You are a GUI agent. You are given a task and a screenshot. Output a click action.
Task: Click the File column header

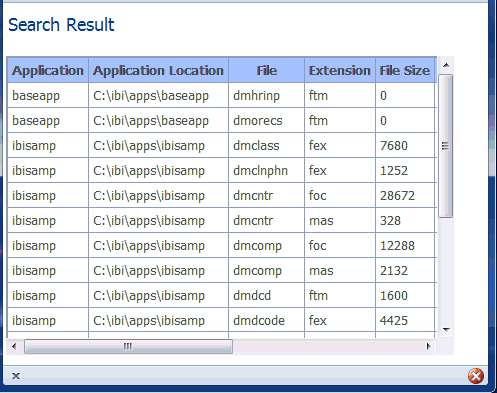pyautogui.click(x=266, y=70)
